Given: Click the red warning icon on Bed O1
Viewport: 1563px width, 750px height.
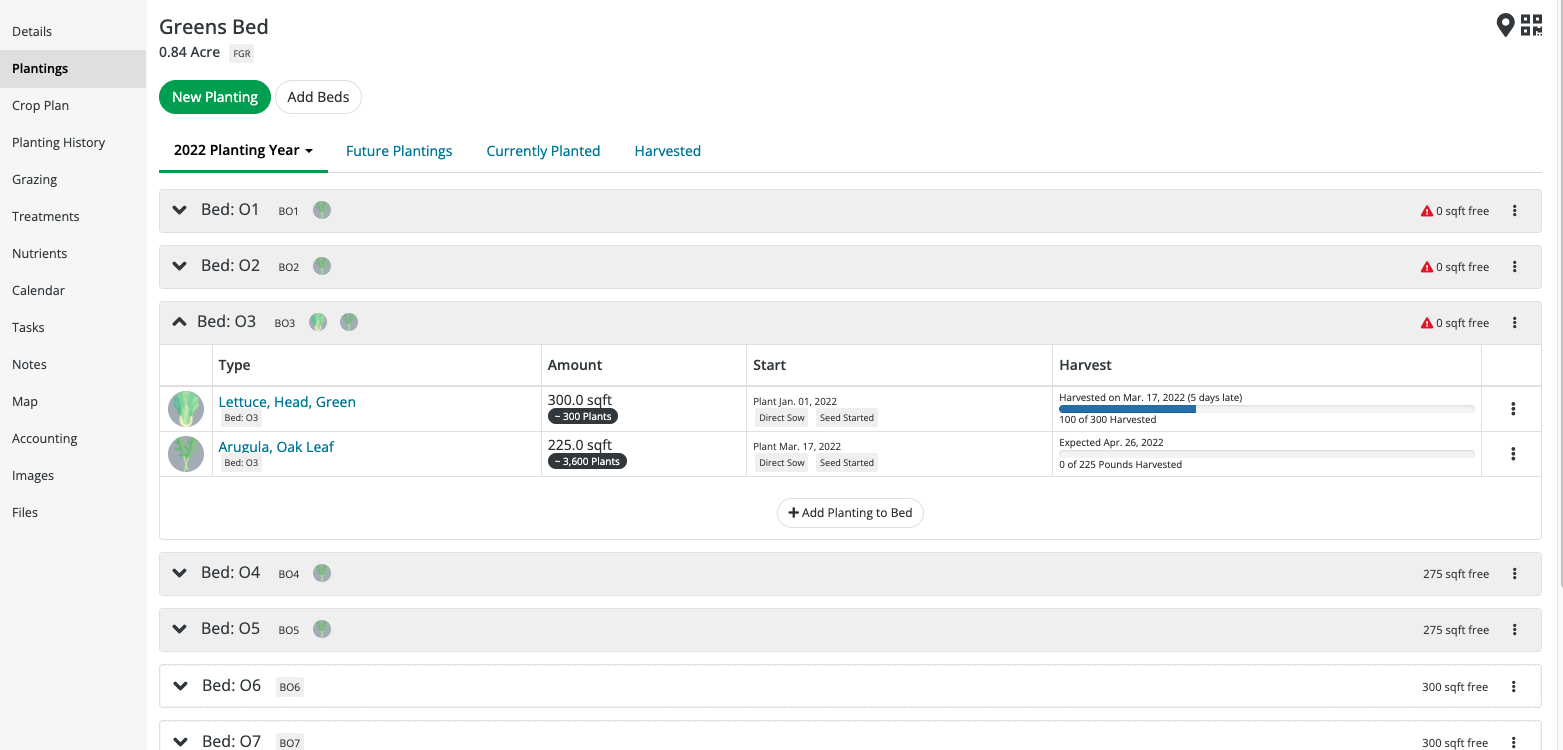Looking at the screenshot, I should pos(1427,211).
